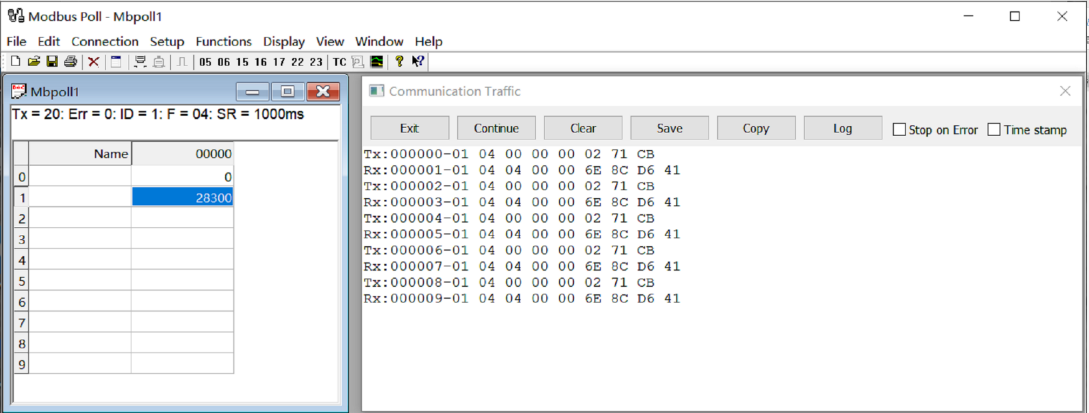Click the Save button in Communication Traffic
1089x413 pixels.
point(670,128)
